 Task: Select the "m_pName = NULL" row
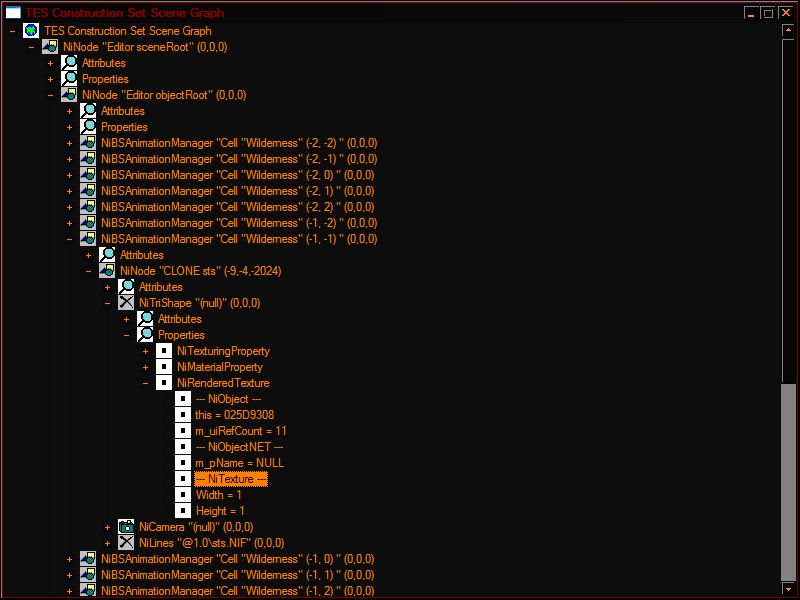click(239, 463)
